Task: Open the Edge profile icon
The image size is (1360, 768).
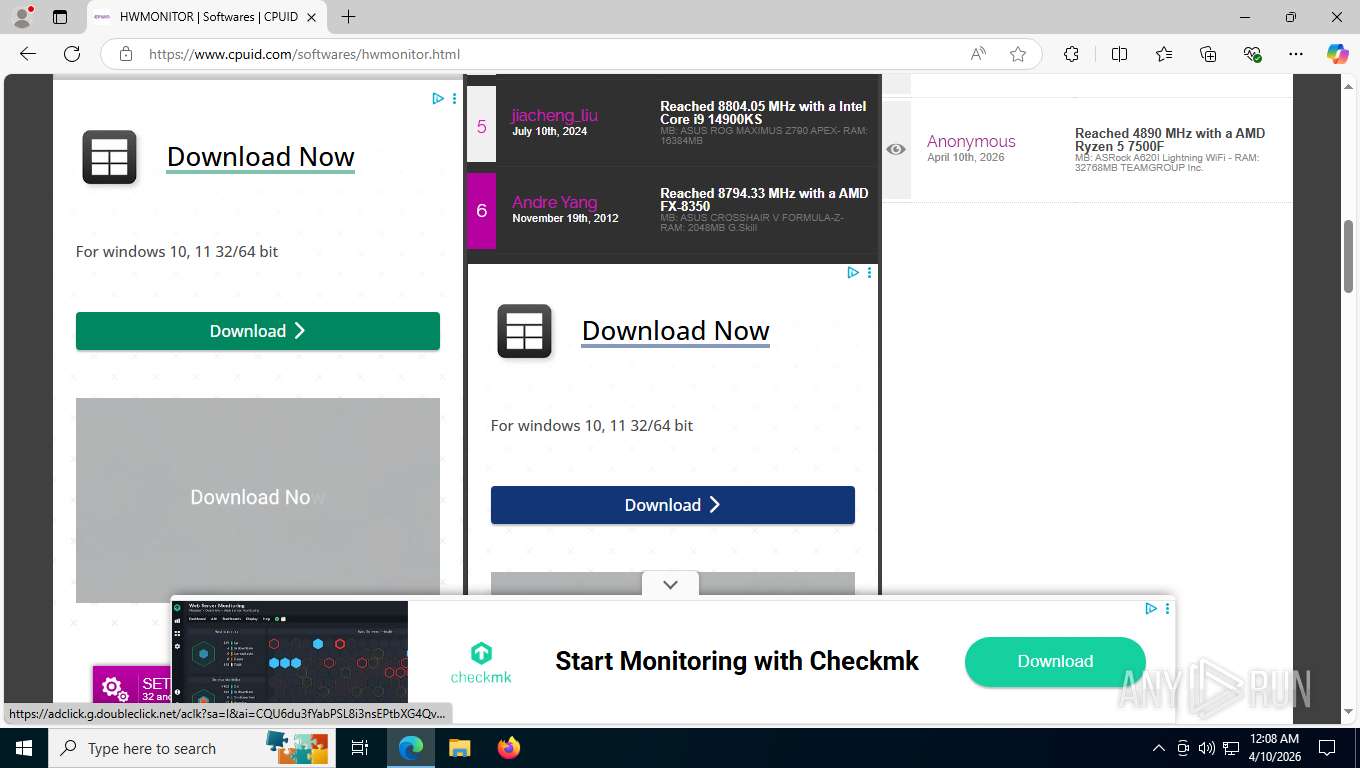Action: pyautogui.click(x=22, y=17)
